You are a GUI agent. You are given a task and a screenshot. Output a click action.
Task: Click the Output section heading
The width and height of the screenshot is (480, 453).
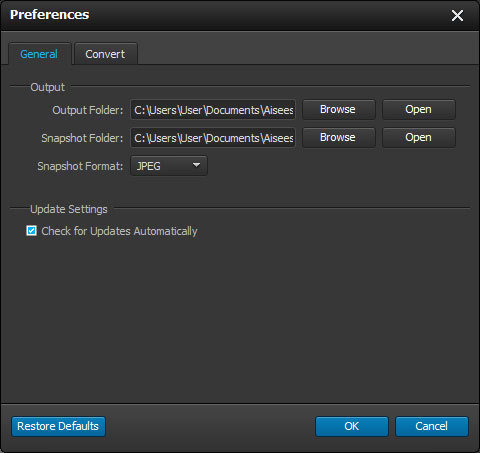(x=47, y=87)
